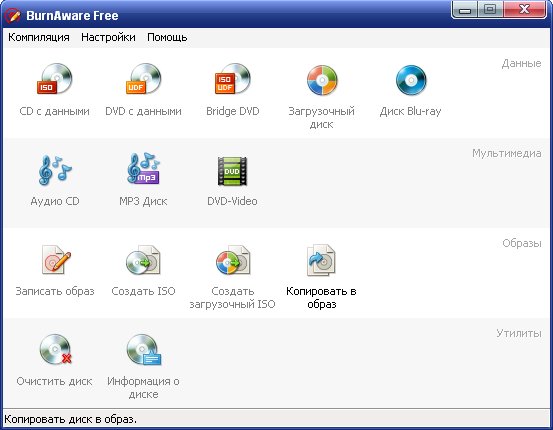Click the "Создать загрузочный ISO" label

click(x=232, y=297)
